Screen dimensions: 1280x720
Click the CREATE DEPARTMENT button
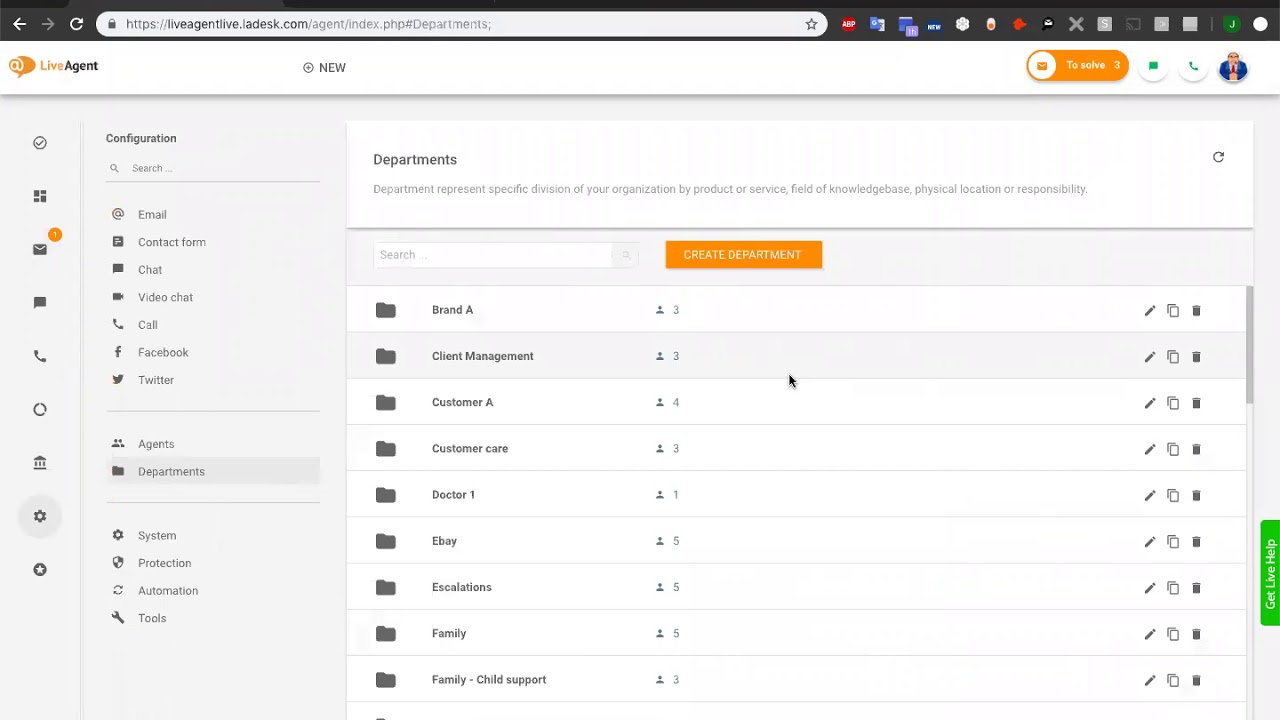click(x=743, y=255)
